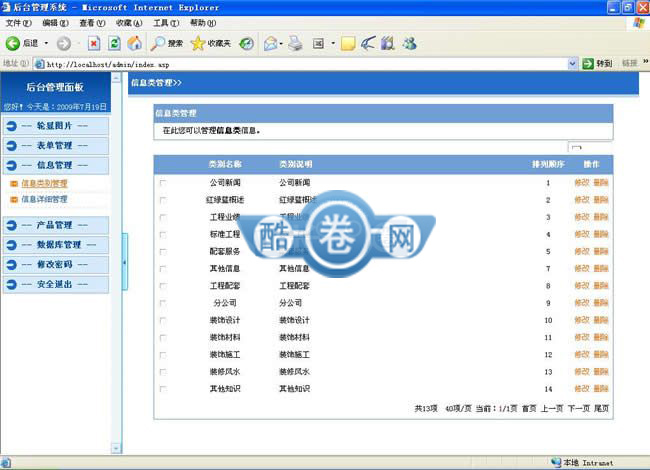Check the box for the 红绿篮概述 row

point(163,200)
